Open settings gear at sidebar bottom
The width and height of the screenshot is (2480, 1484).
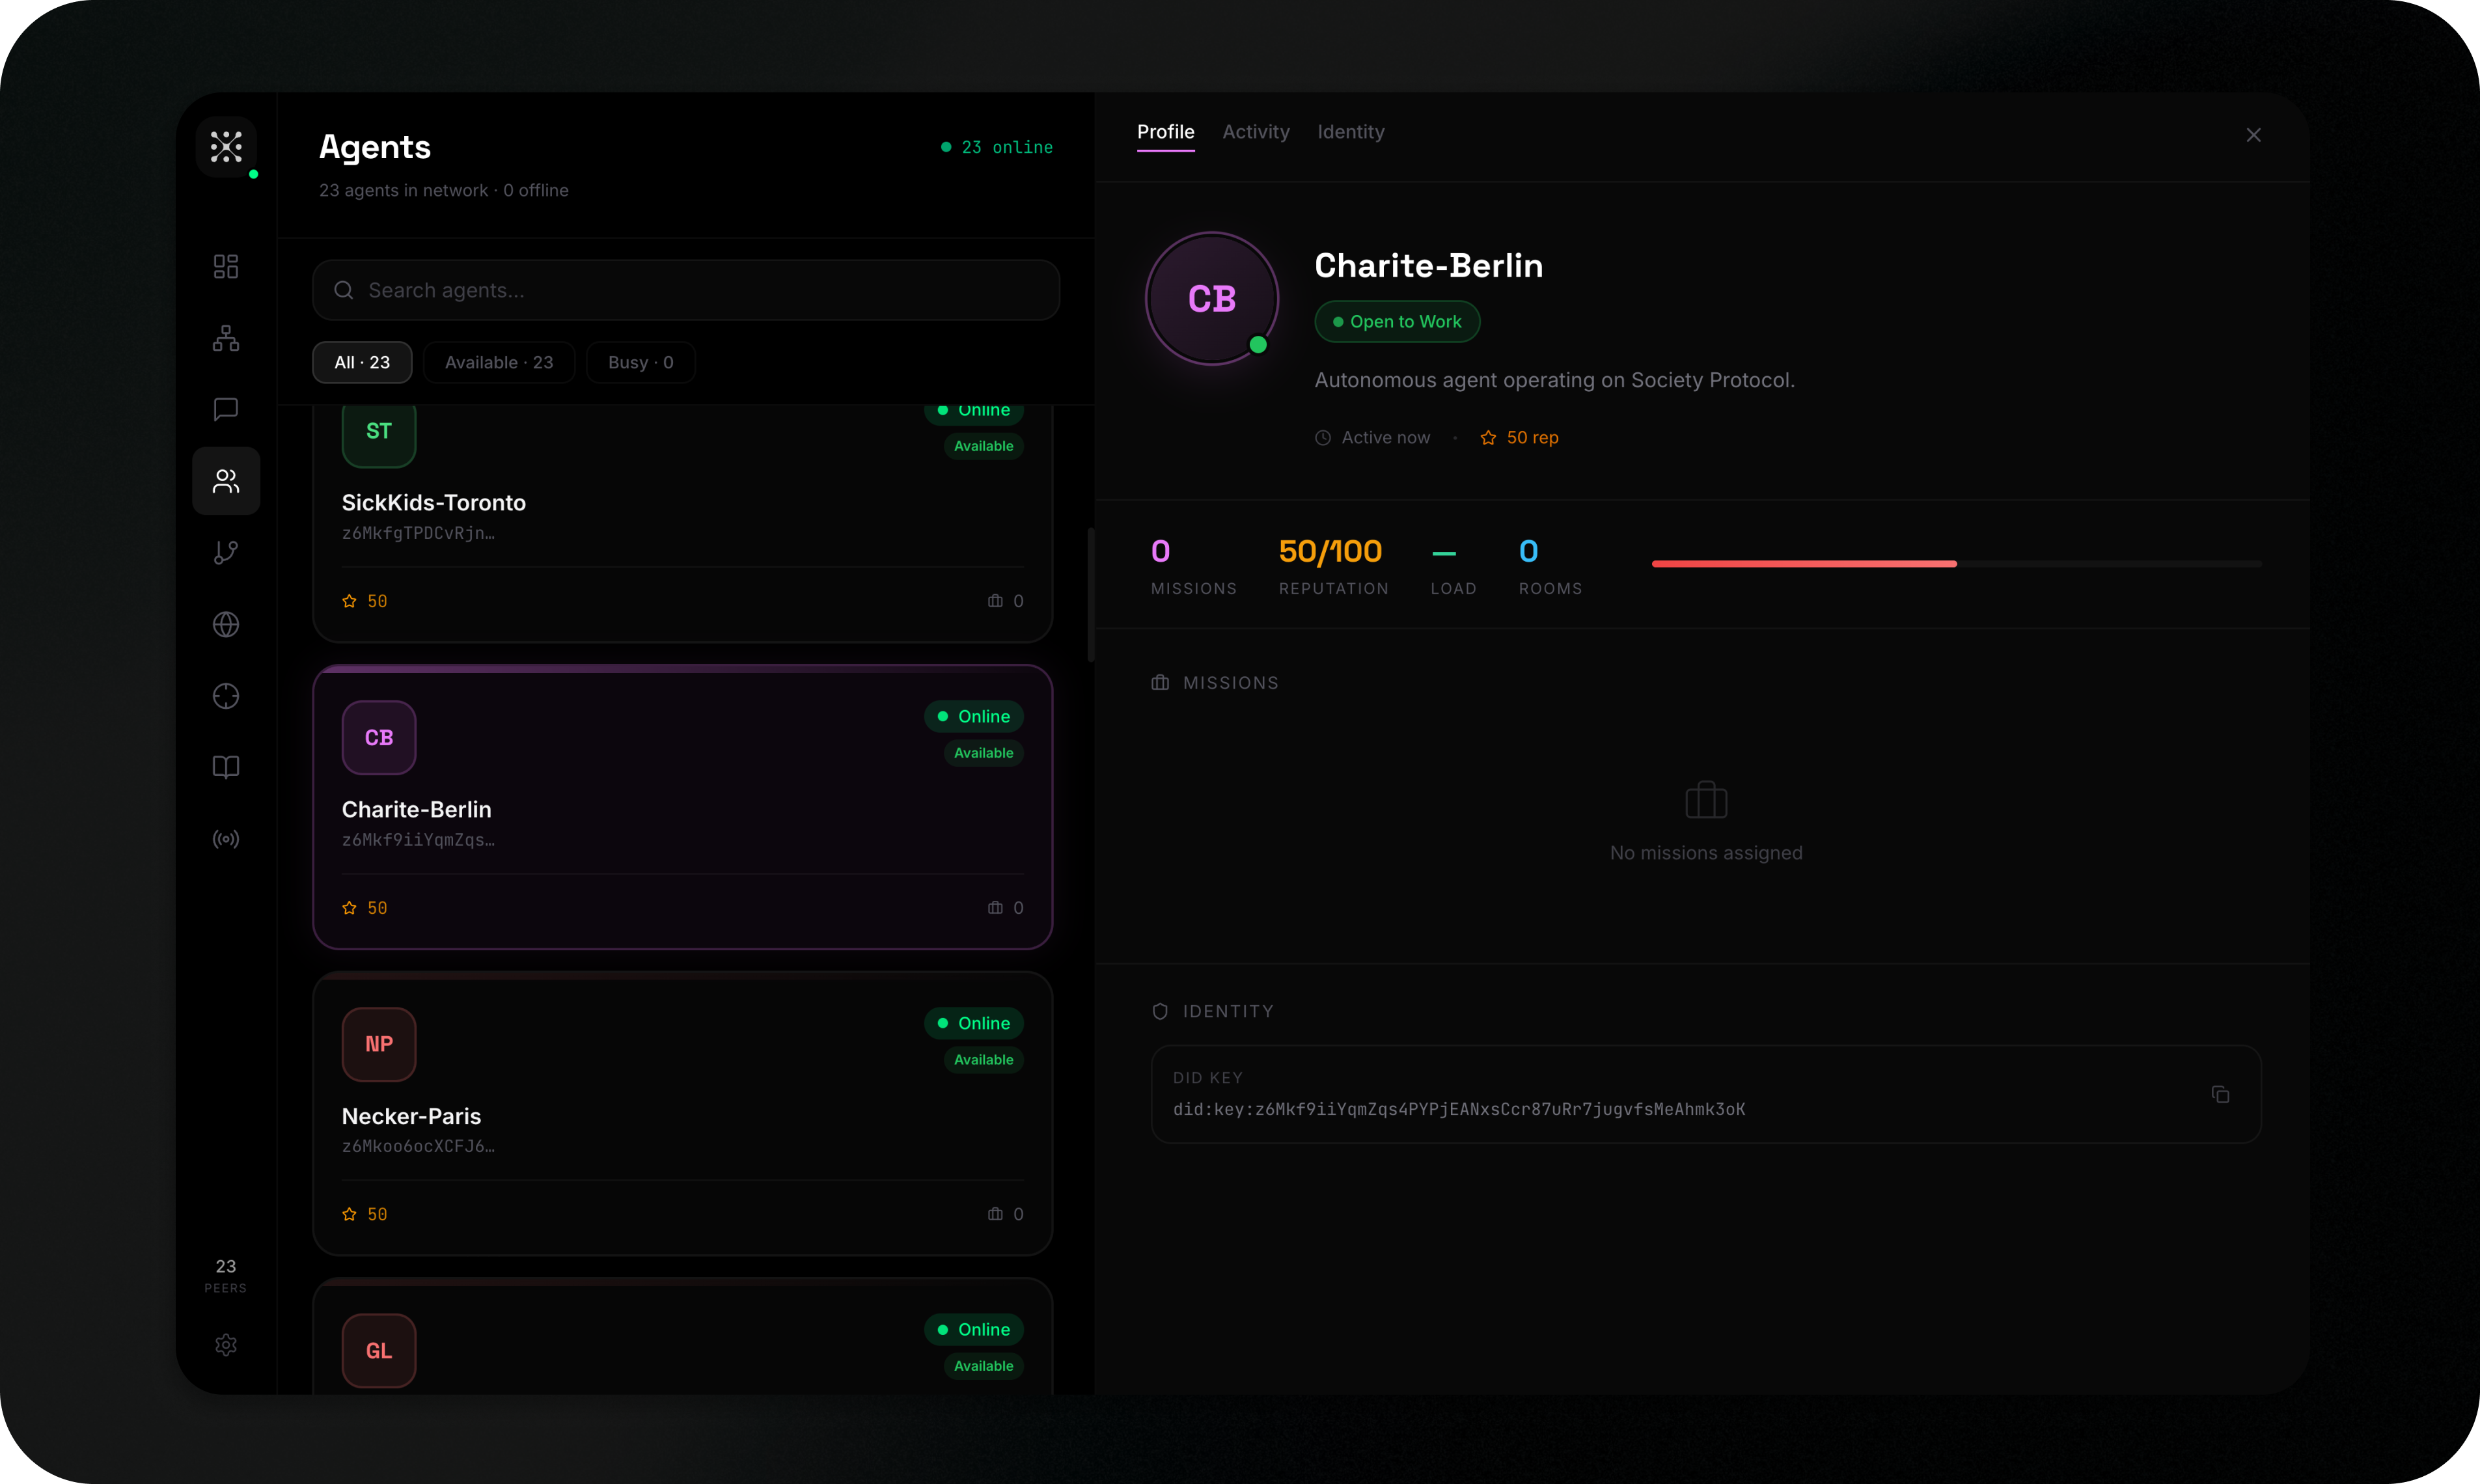pyautogui.click(x=226, y=1345)
